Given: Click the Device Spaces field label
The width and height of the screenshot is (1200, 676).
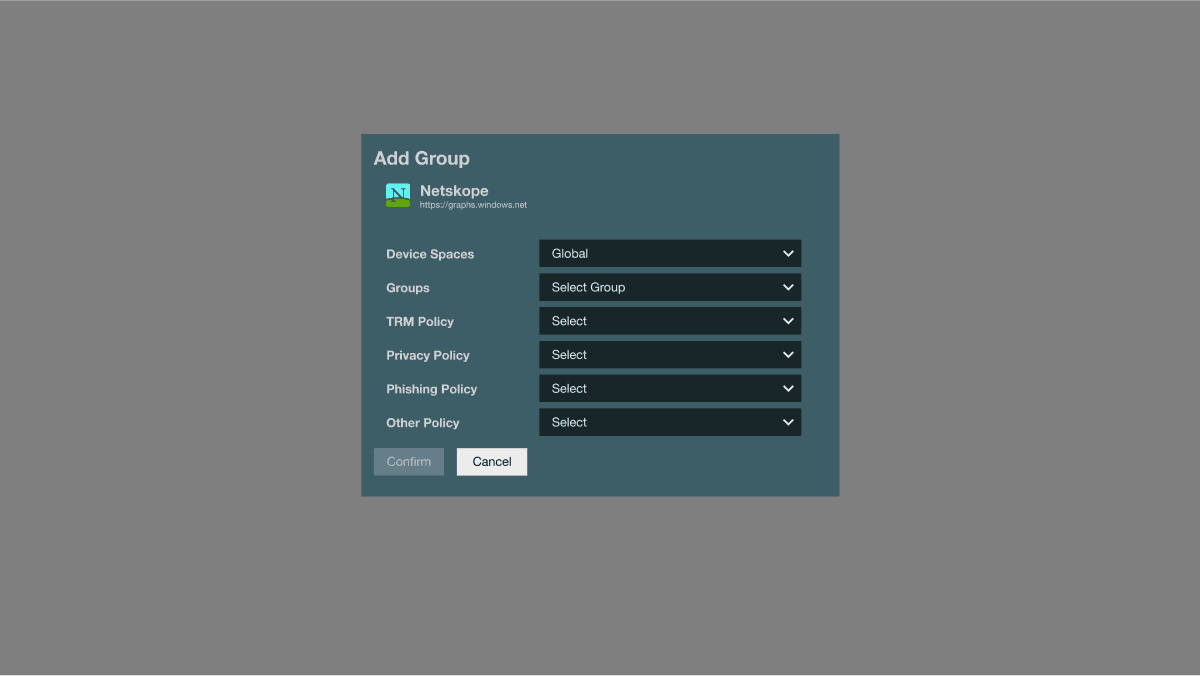Looking at the screenshot, I should 430,254.
